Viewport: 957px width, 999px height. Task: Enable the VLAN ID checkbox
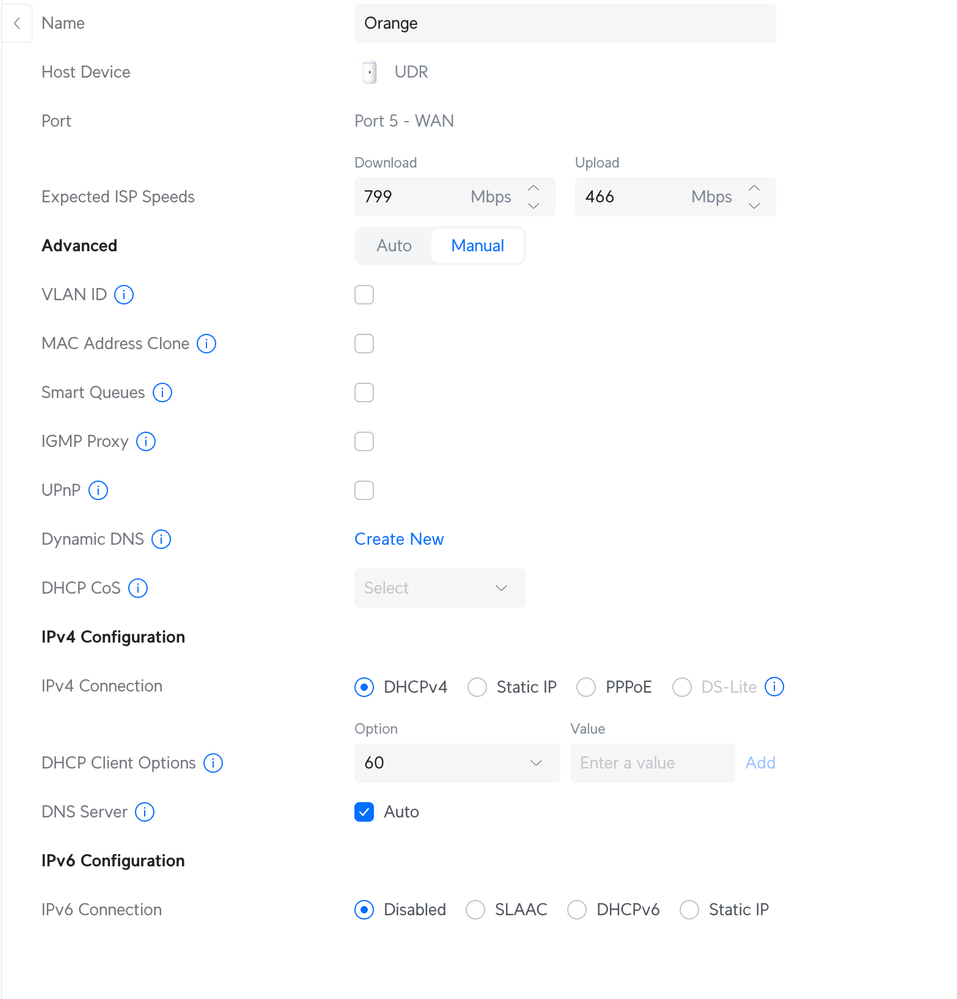point(364,295)
